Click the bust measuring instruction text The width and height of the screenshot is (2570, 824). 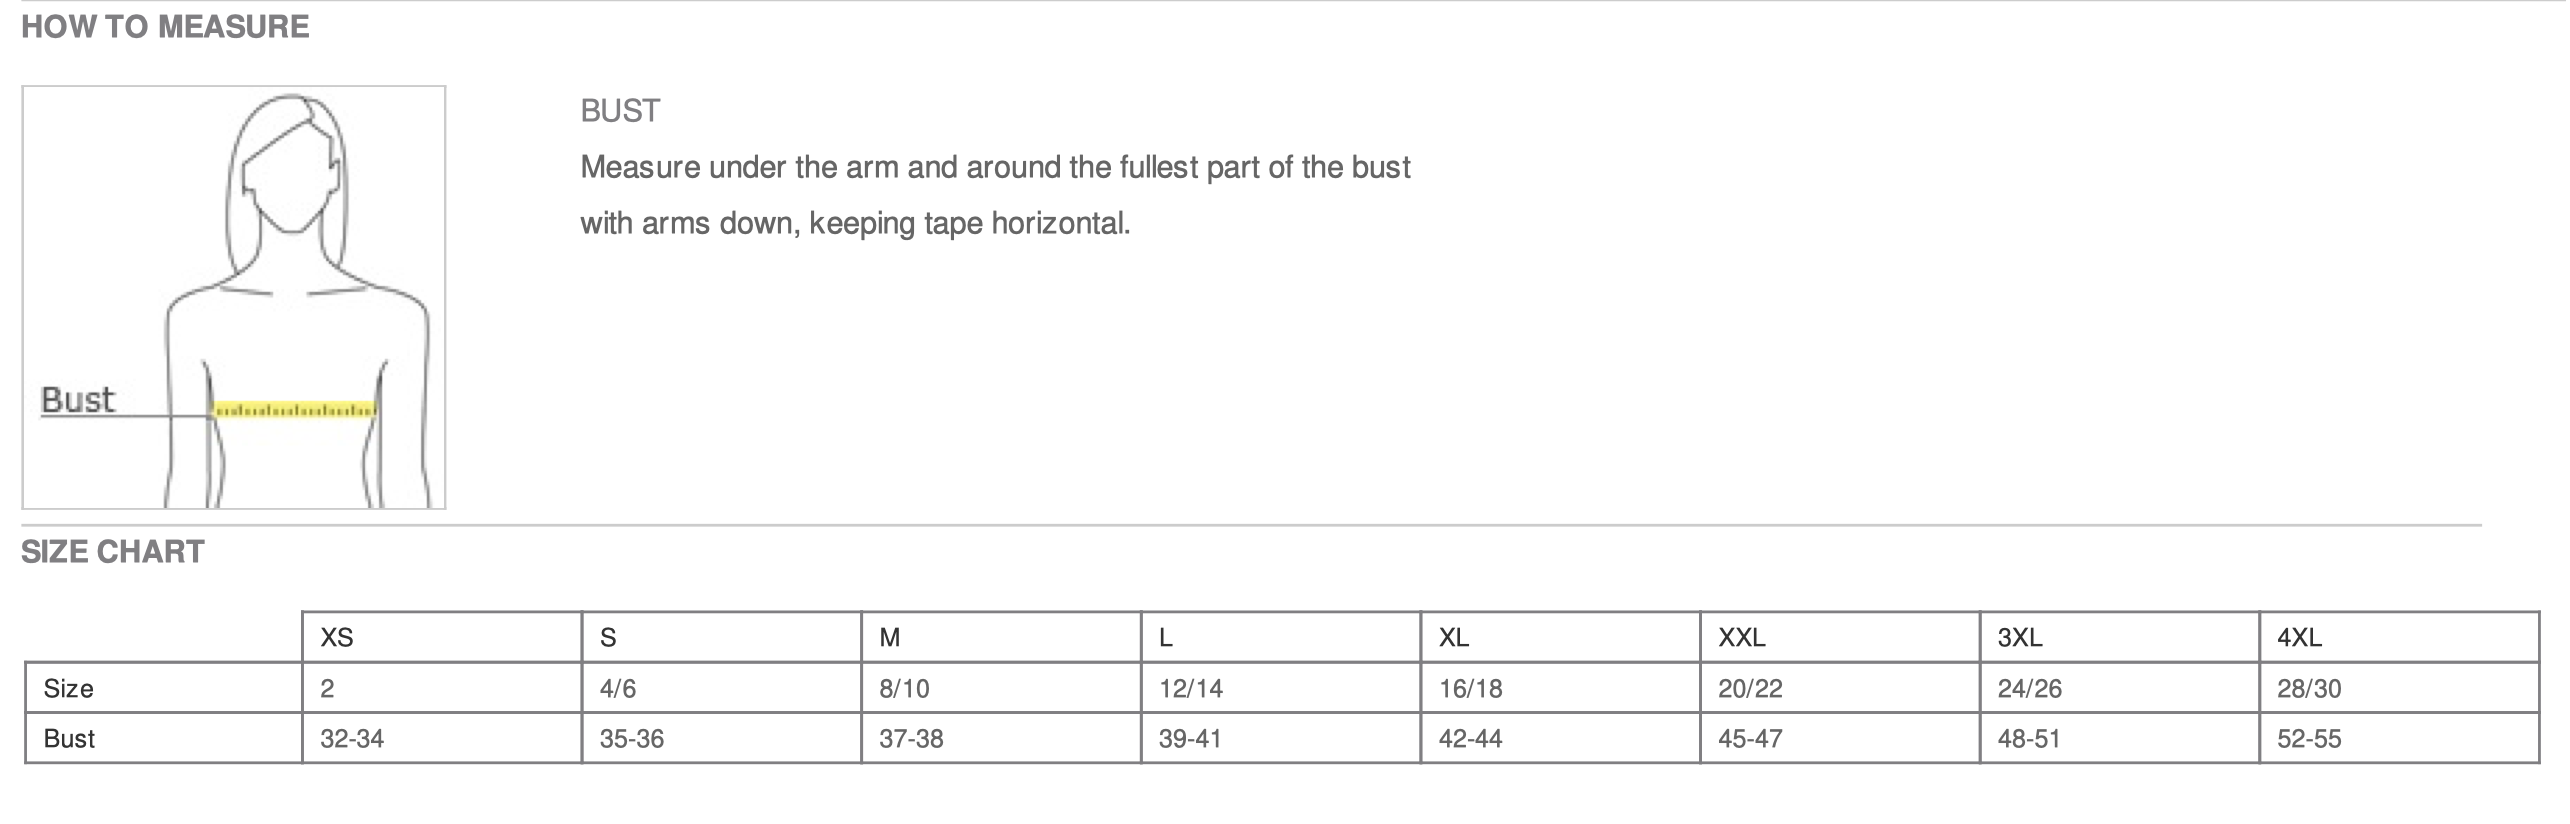click(994, 195)
